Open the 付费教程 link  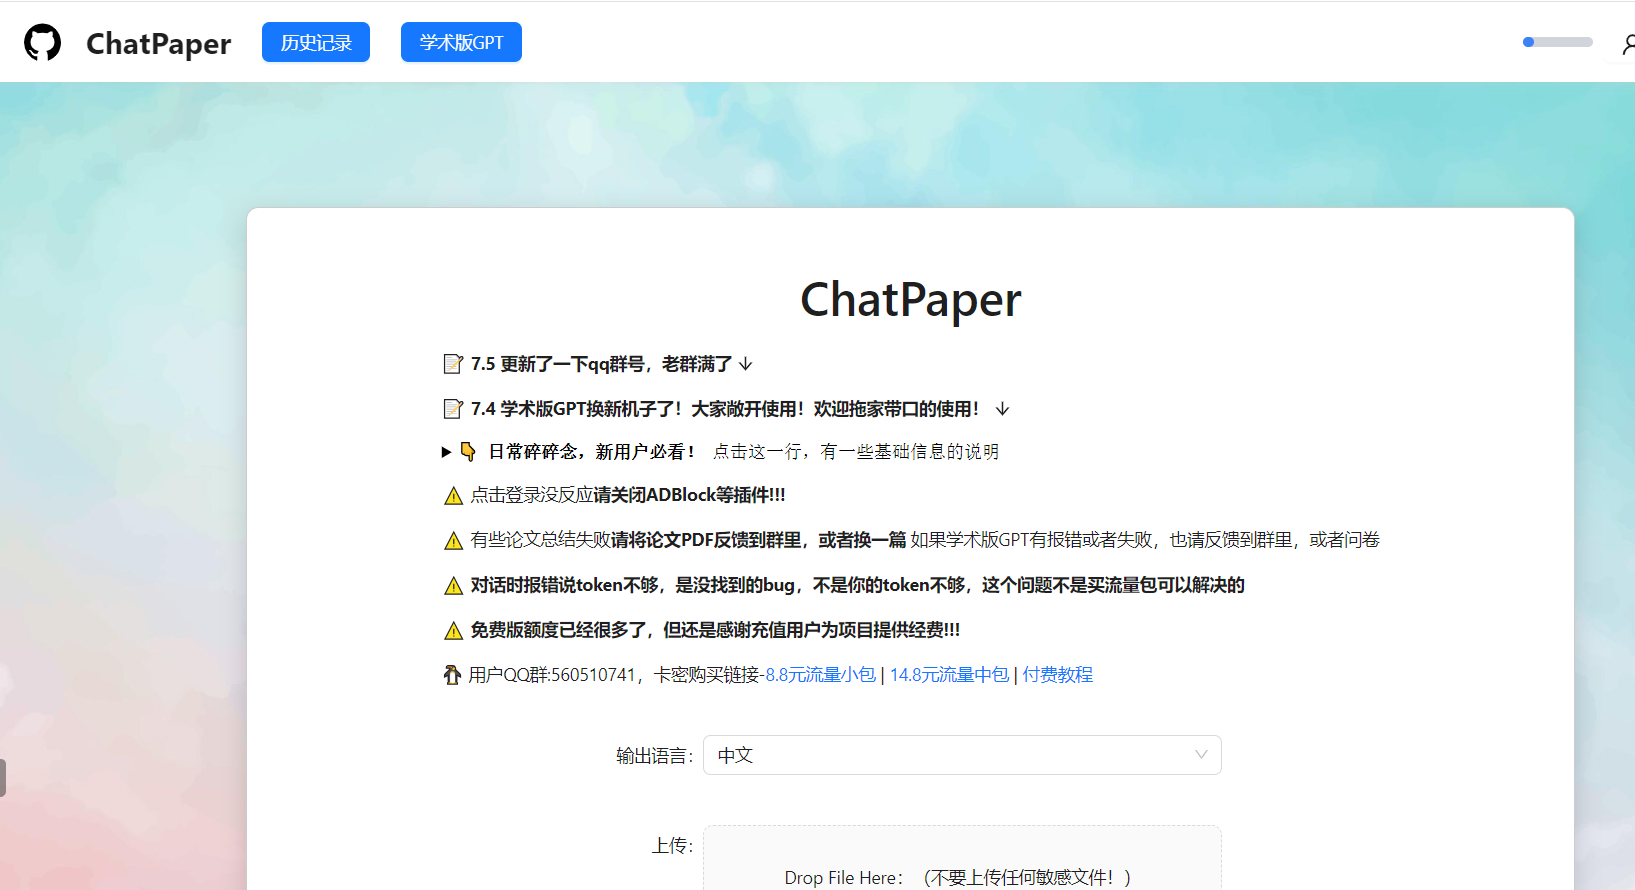[1057, 675]
